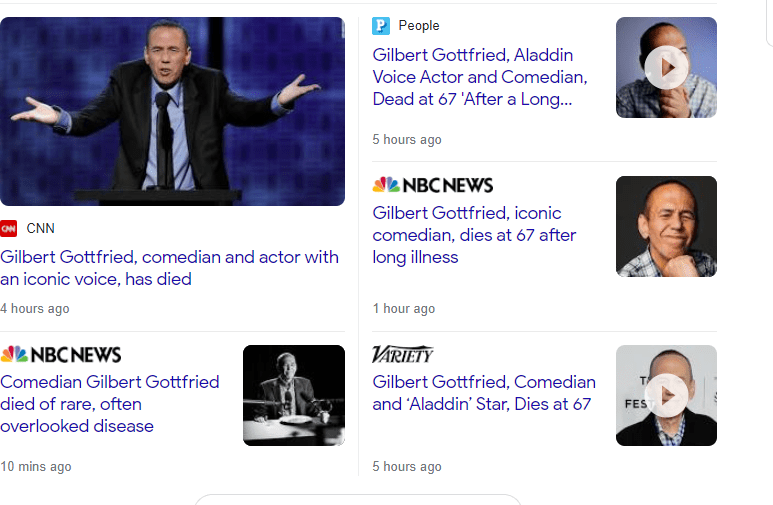Click the '1 hour ago' timestamp
Viewport: 773px width, 505px height.
tap(404, 309)
